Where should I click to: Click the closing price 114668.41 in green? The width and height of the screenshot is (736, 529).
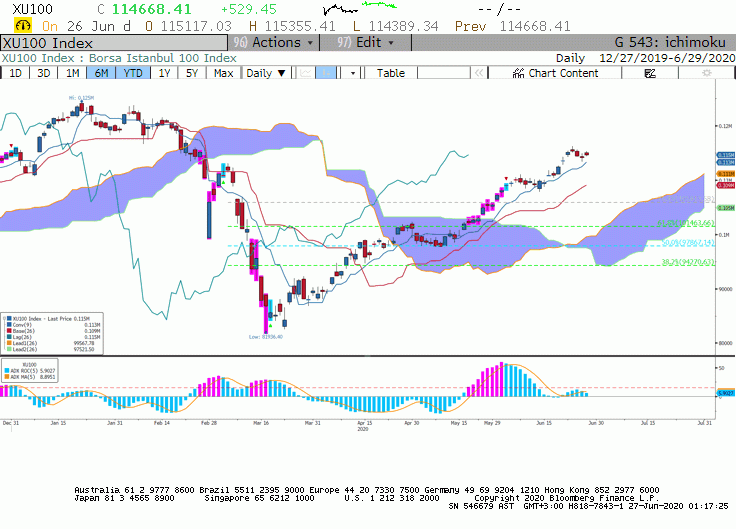152,9
